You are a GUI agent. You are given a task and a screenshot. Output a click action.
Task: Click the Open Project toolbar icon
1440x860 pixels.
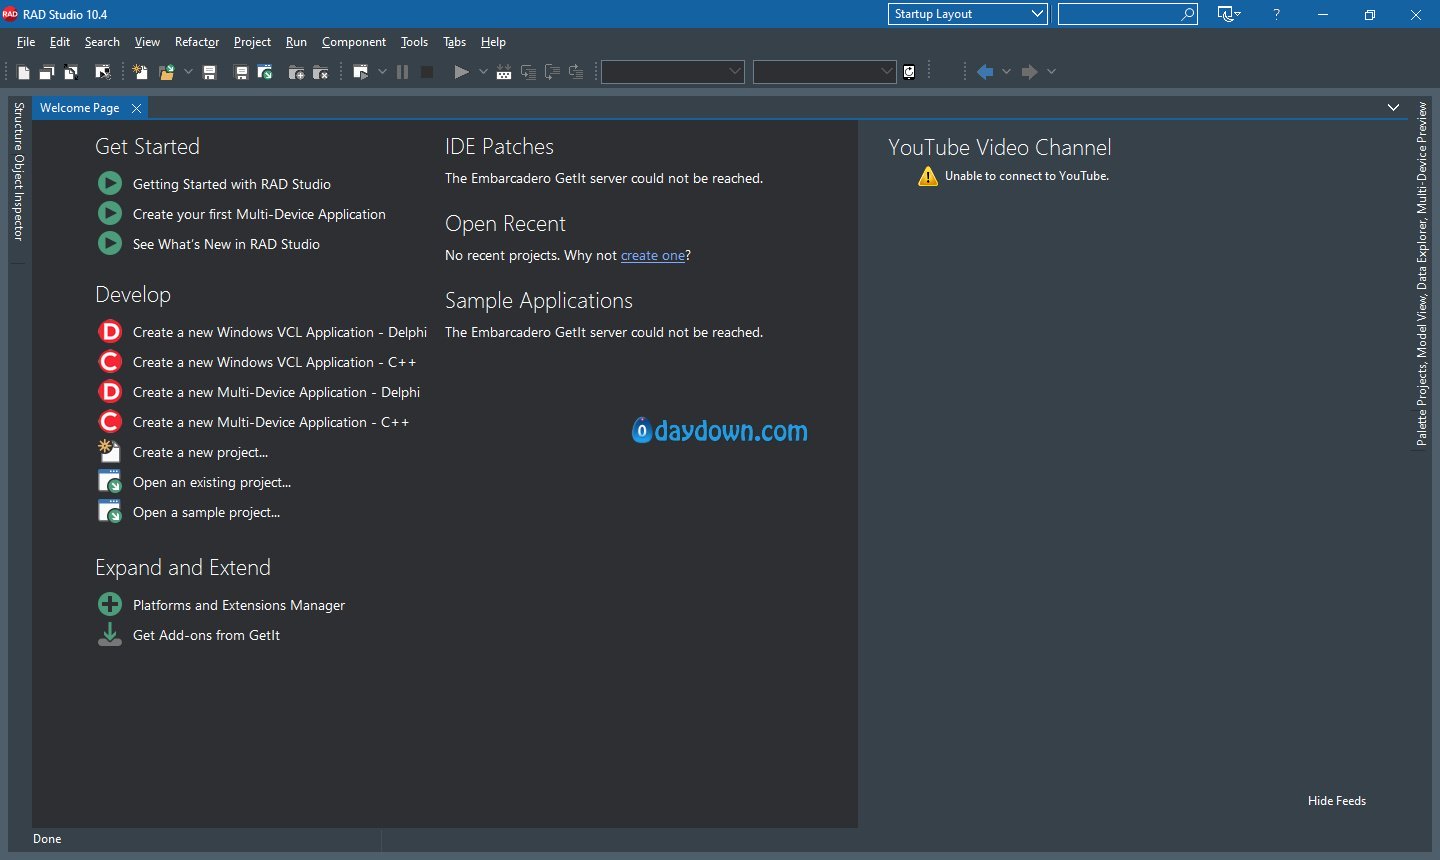click(x=265, y=72)
